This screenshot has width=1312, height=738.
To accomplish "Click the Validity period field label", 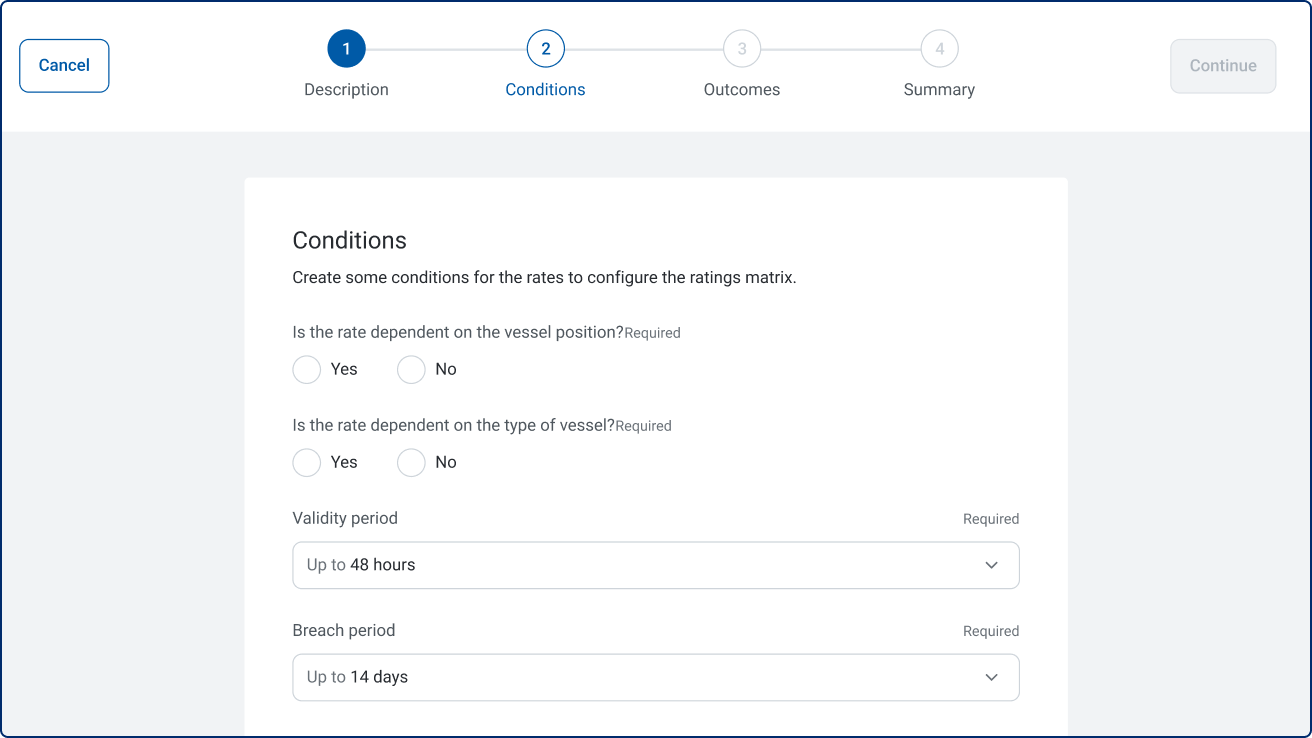I will (345, 518).
